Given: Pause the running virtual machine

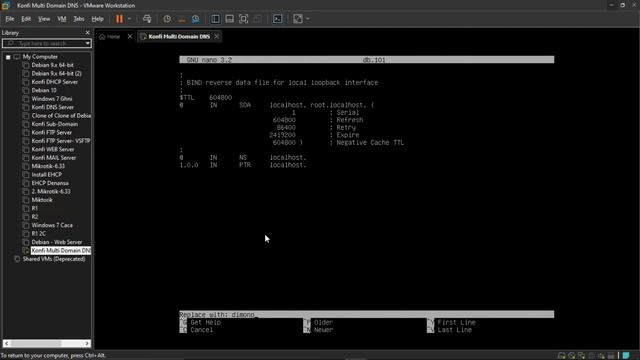Looking at the screenshot, I should click(x=119, y=19).
